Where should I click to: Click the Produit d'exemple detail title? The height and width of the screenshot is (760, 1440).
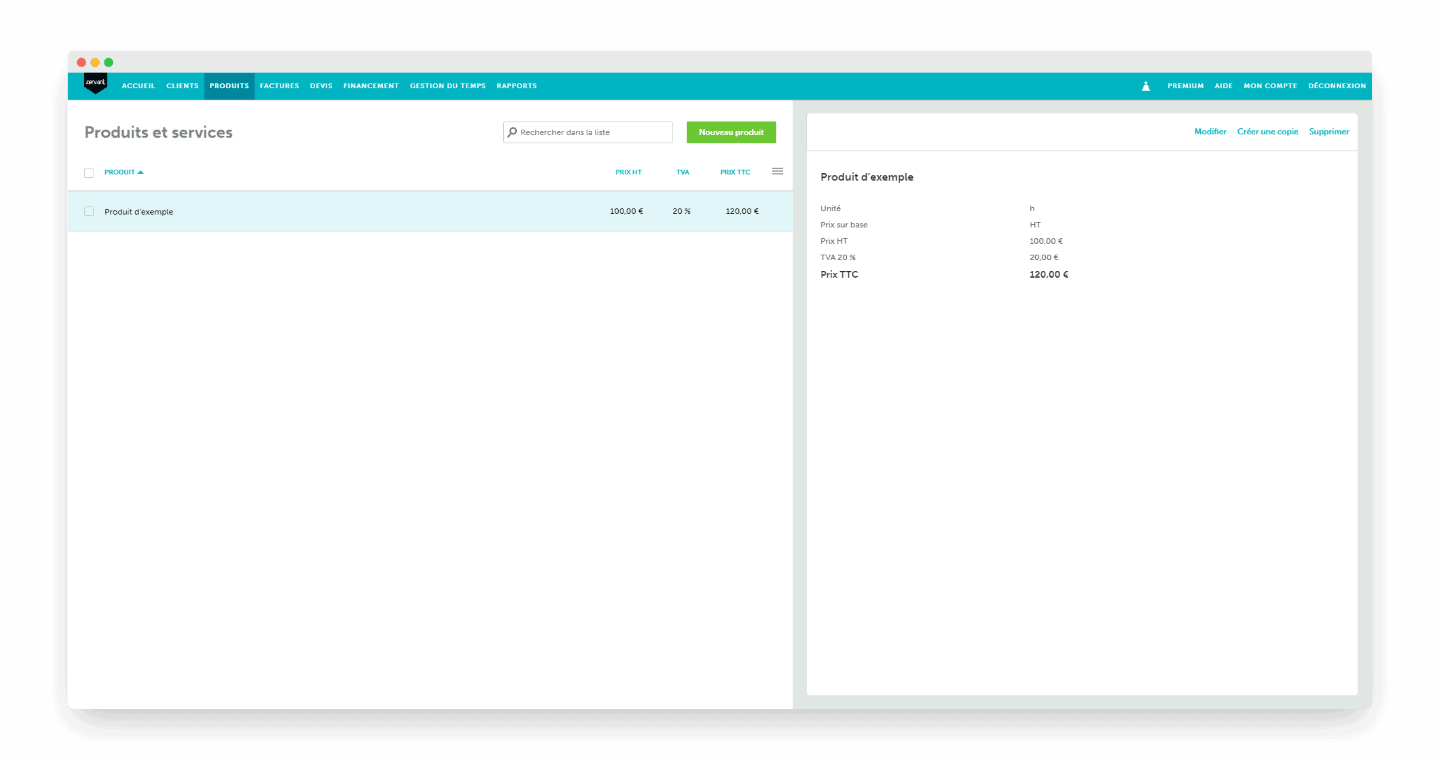coord(867,177)
